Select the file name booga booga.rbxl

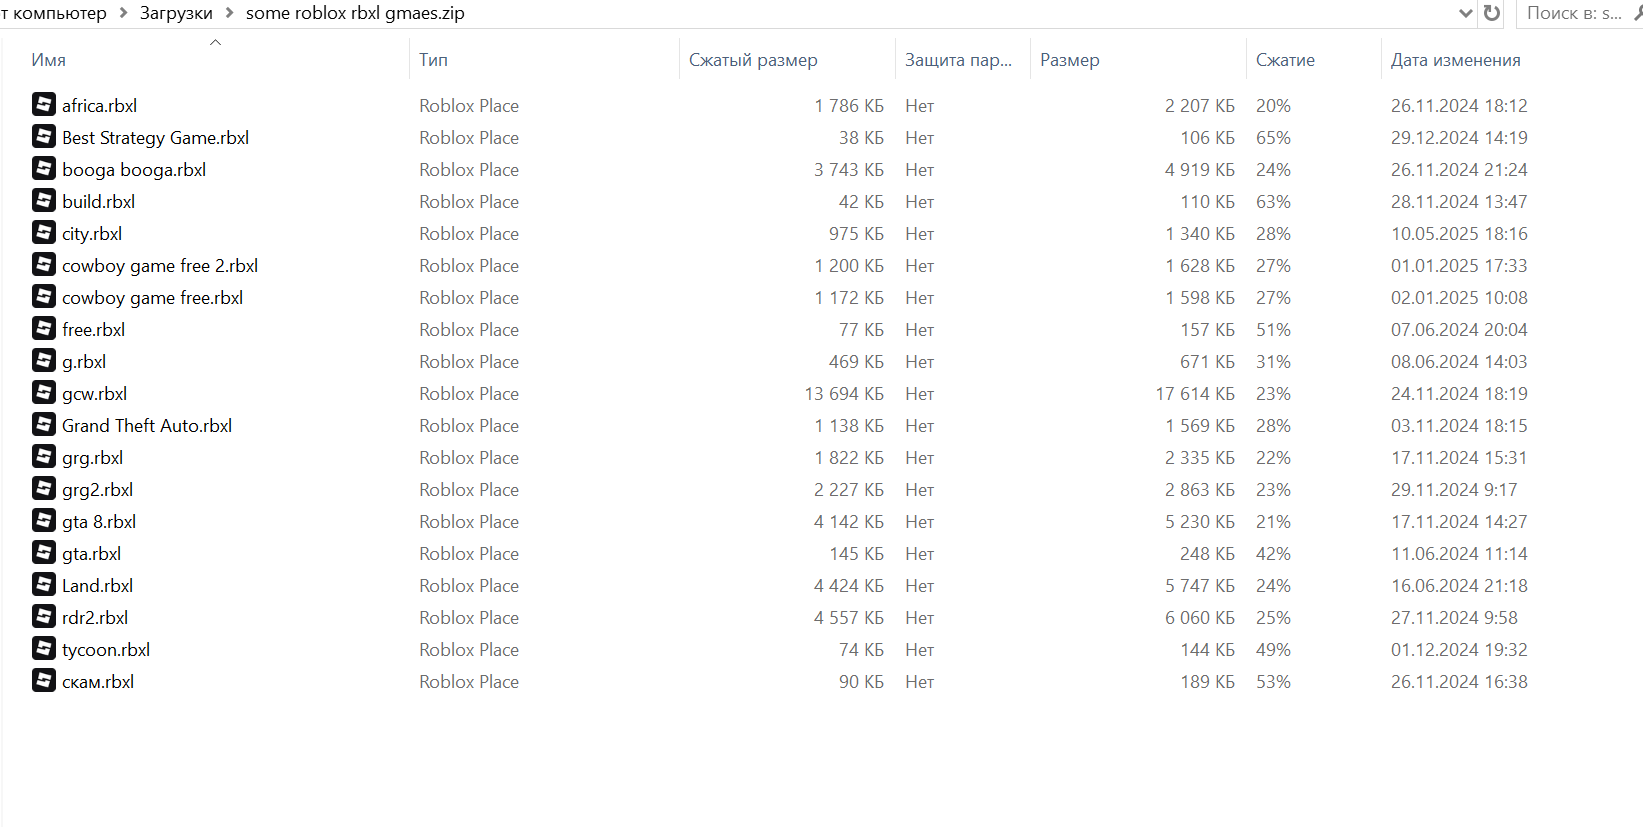134,169
